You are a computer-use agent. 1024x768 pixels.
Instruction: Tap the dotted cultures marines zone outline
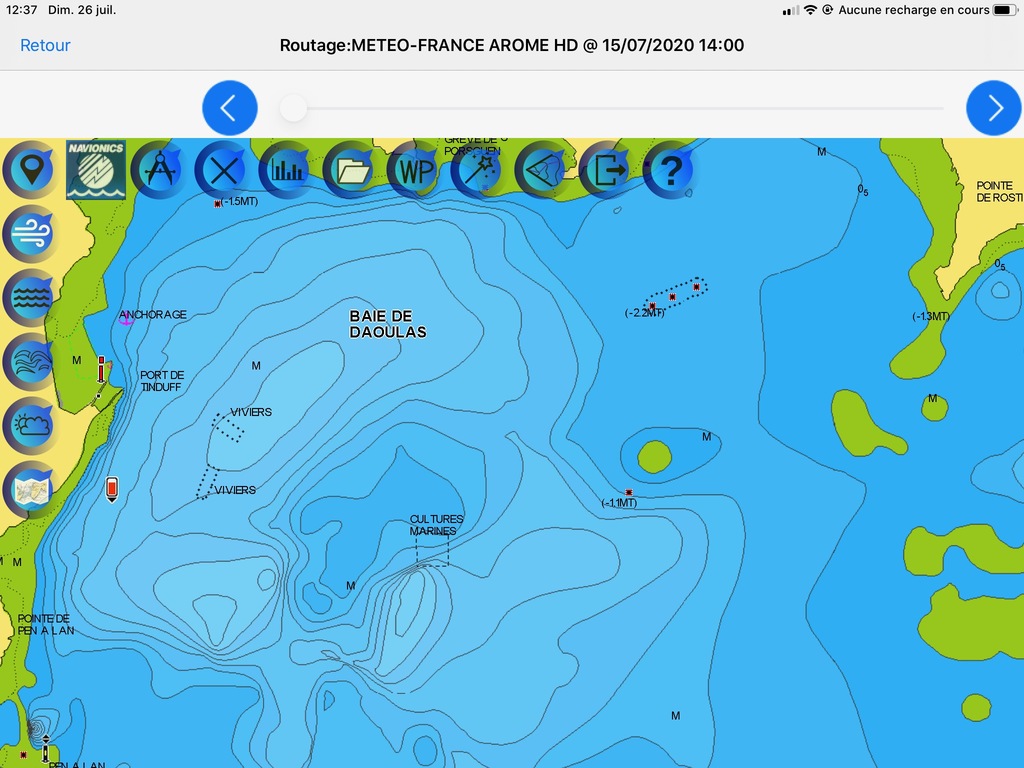(x=432, y=550)
